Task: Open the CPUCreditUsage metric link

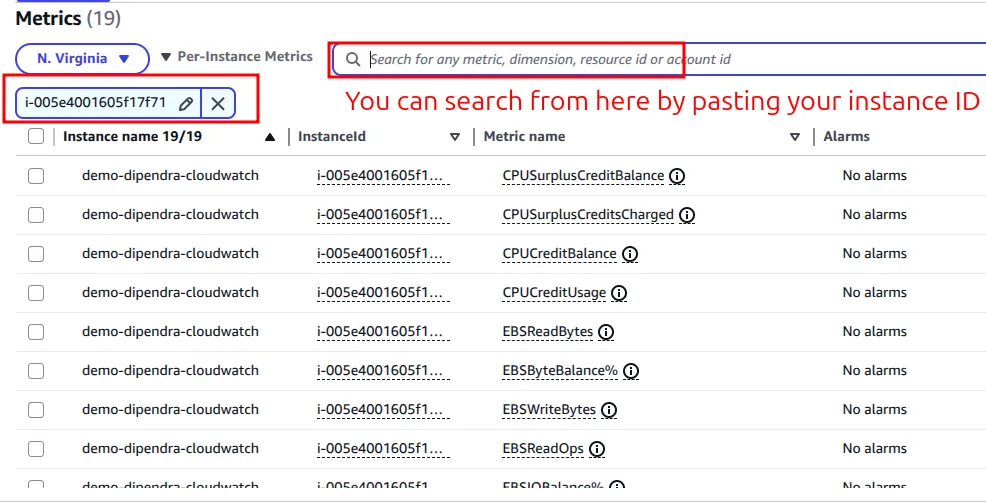Action: click(554, 293)
